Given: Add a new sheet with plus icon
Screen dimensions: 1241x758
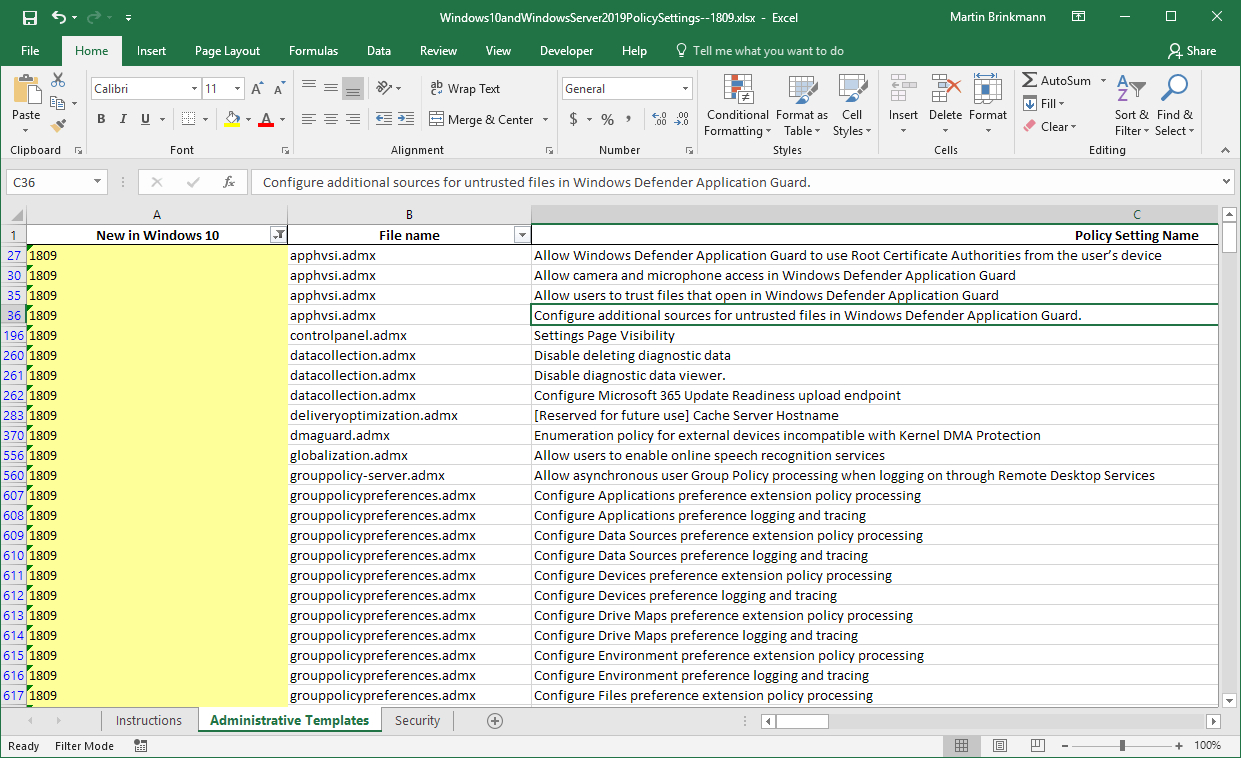Looking at the screenshot, I should click(494, 721).
